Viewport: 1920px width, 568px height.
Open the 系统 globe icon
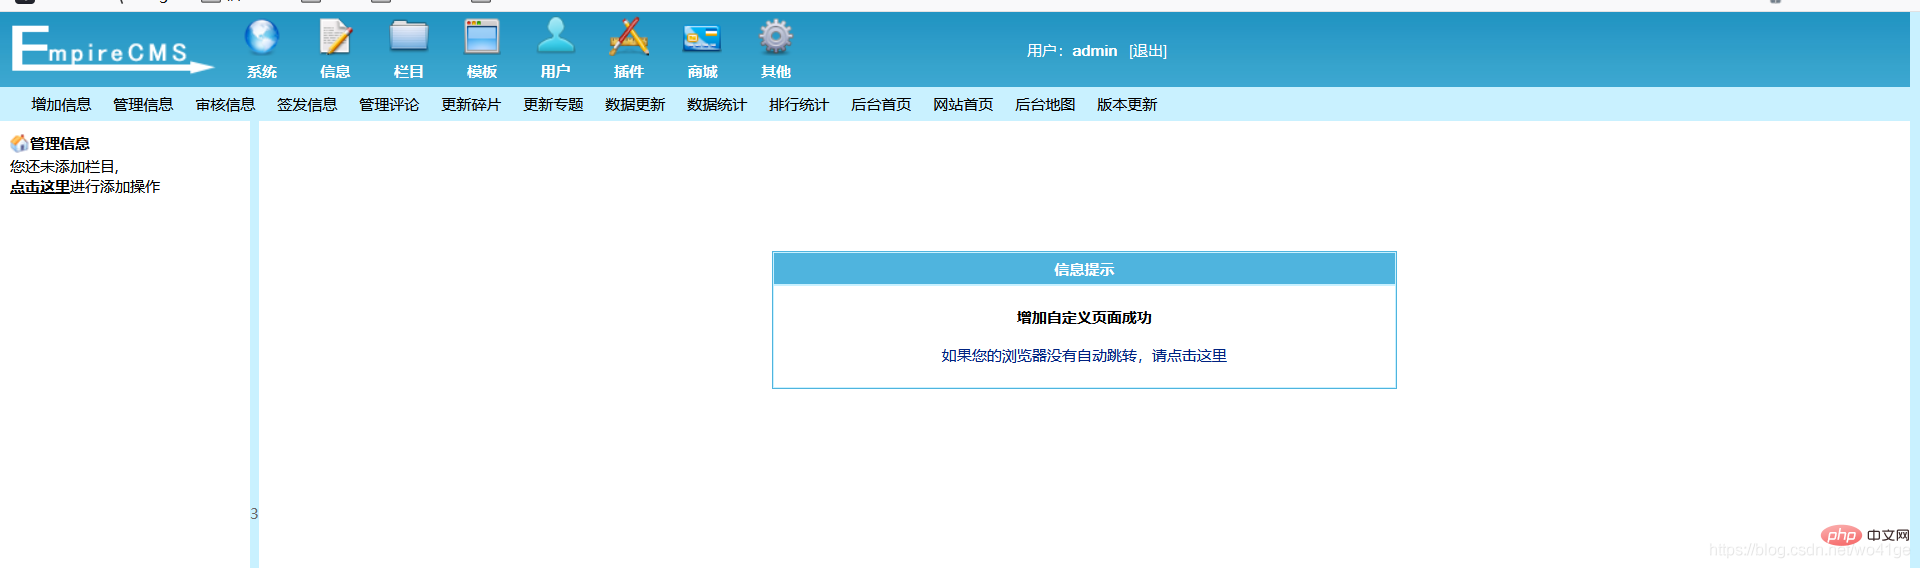262,38
